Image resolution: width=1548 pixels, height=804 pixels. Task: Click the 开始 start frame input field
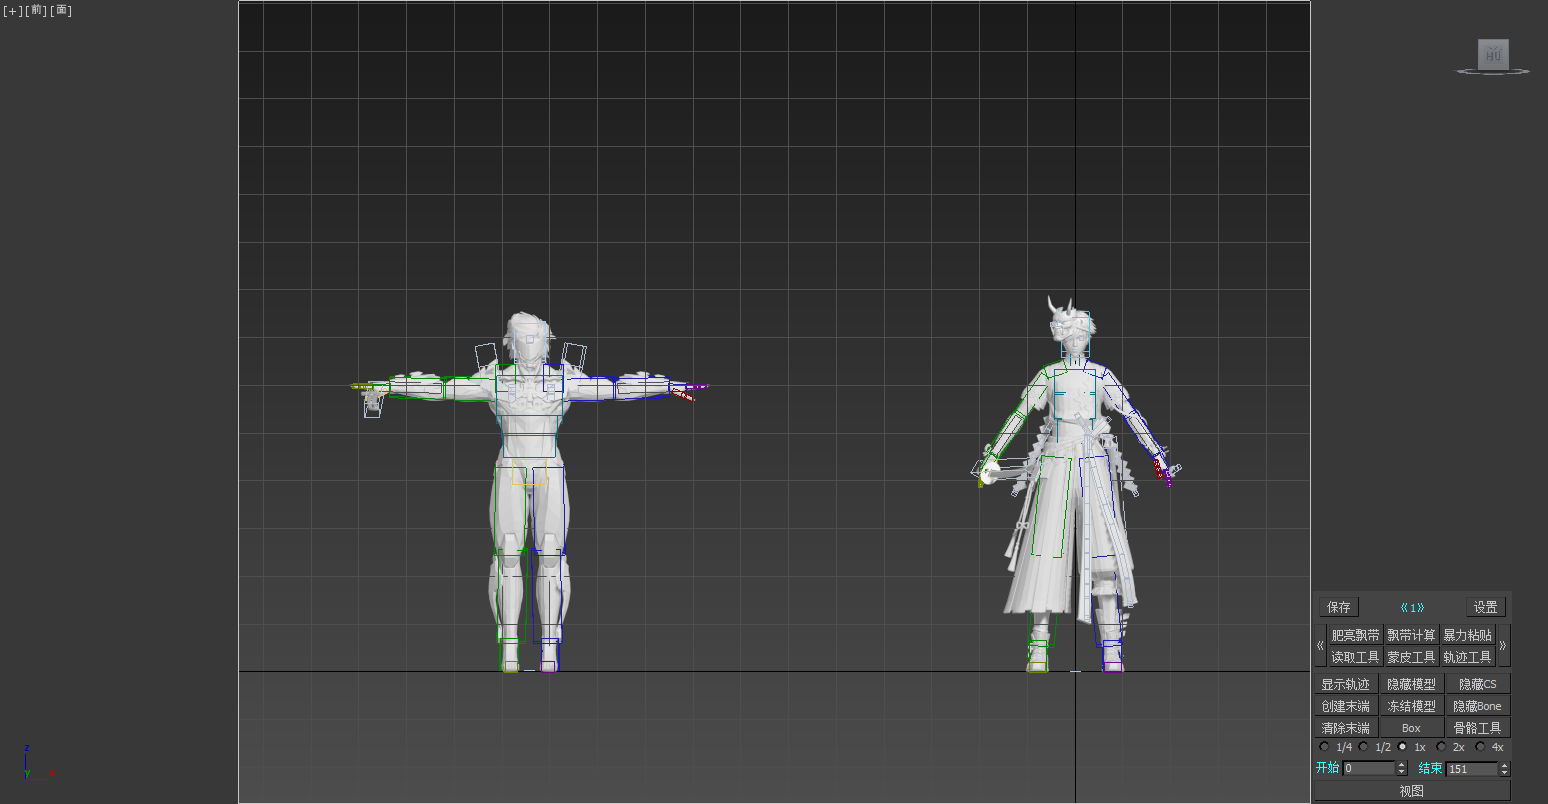(x=1367, y=768)
